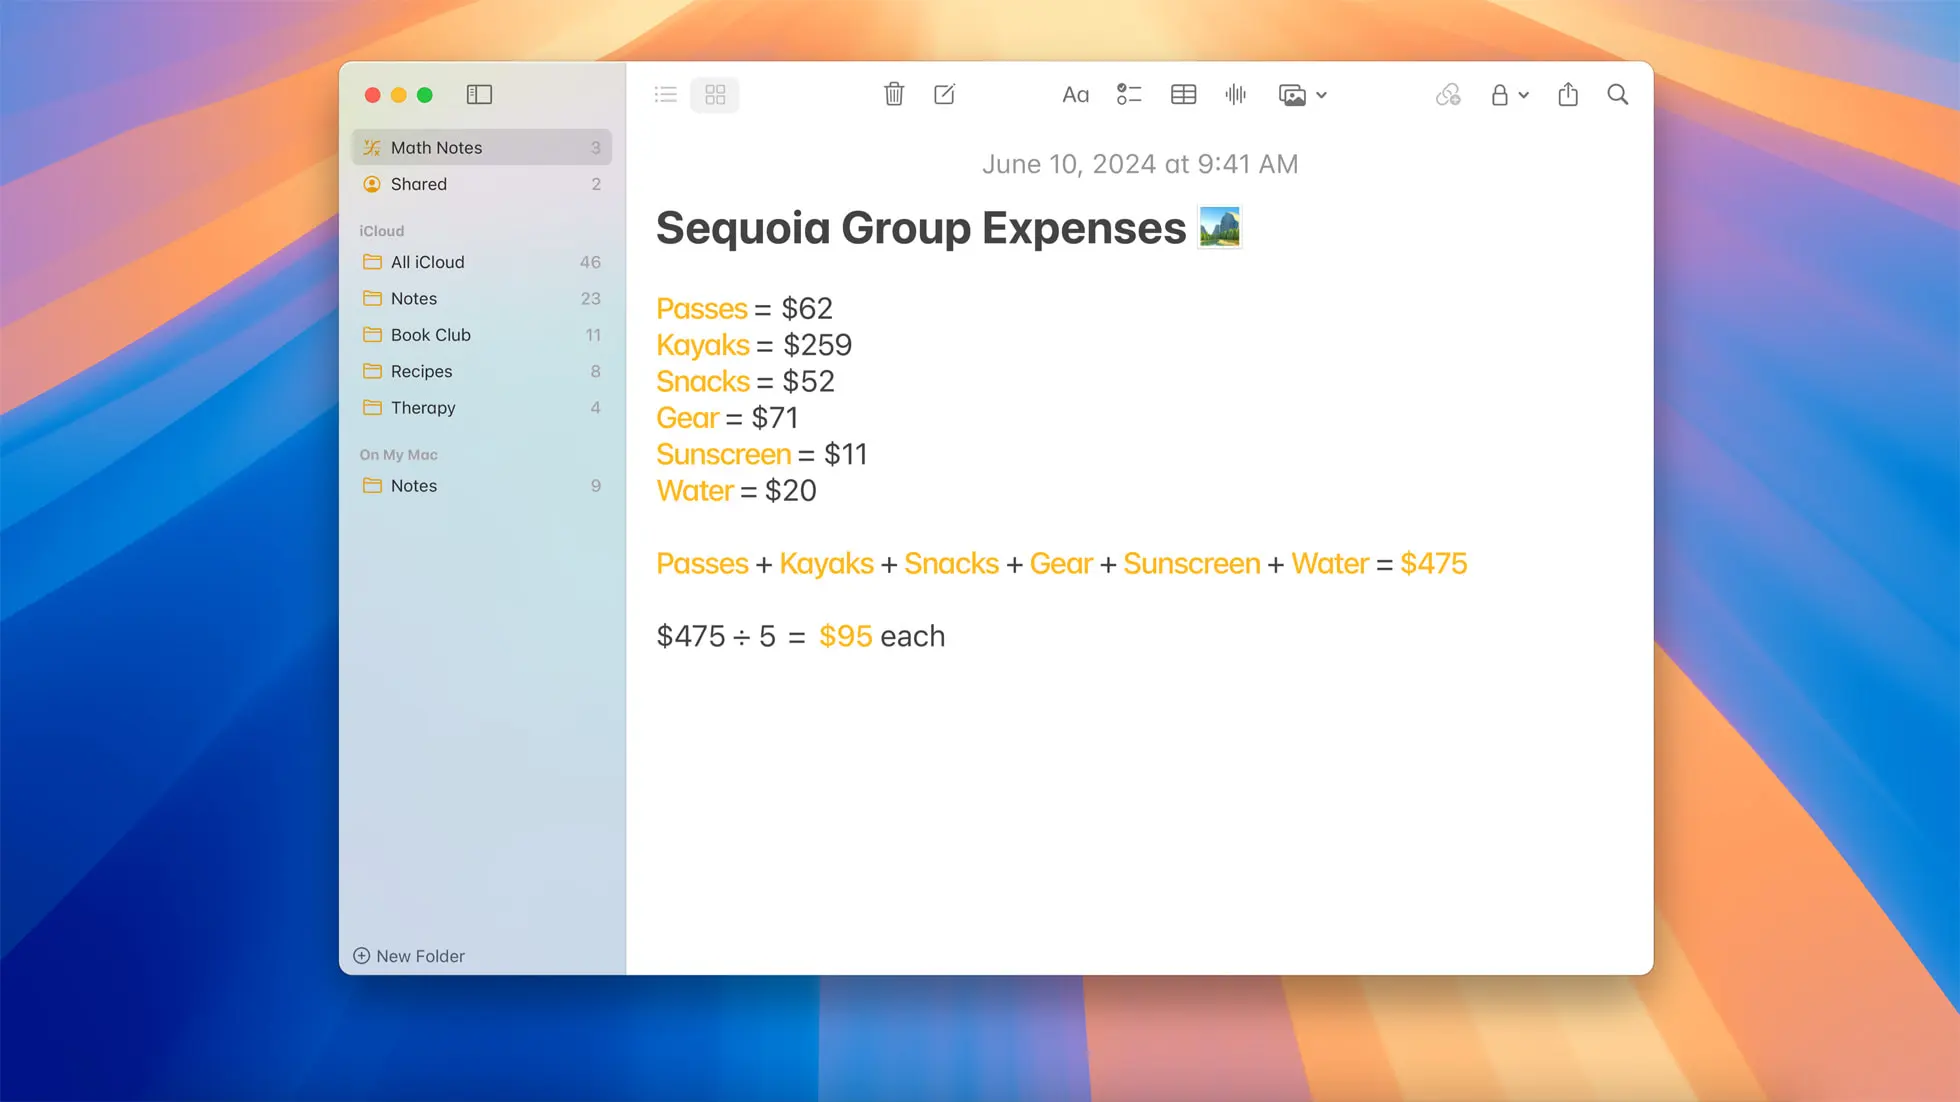This screenshot has height=1102, width=1960.
Task: Open the Book Club folder
Action: 431,335
